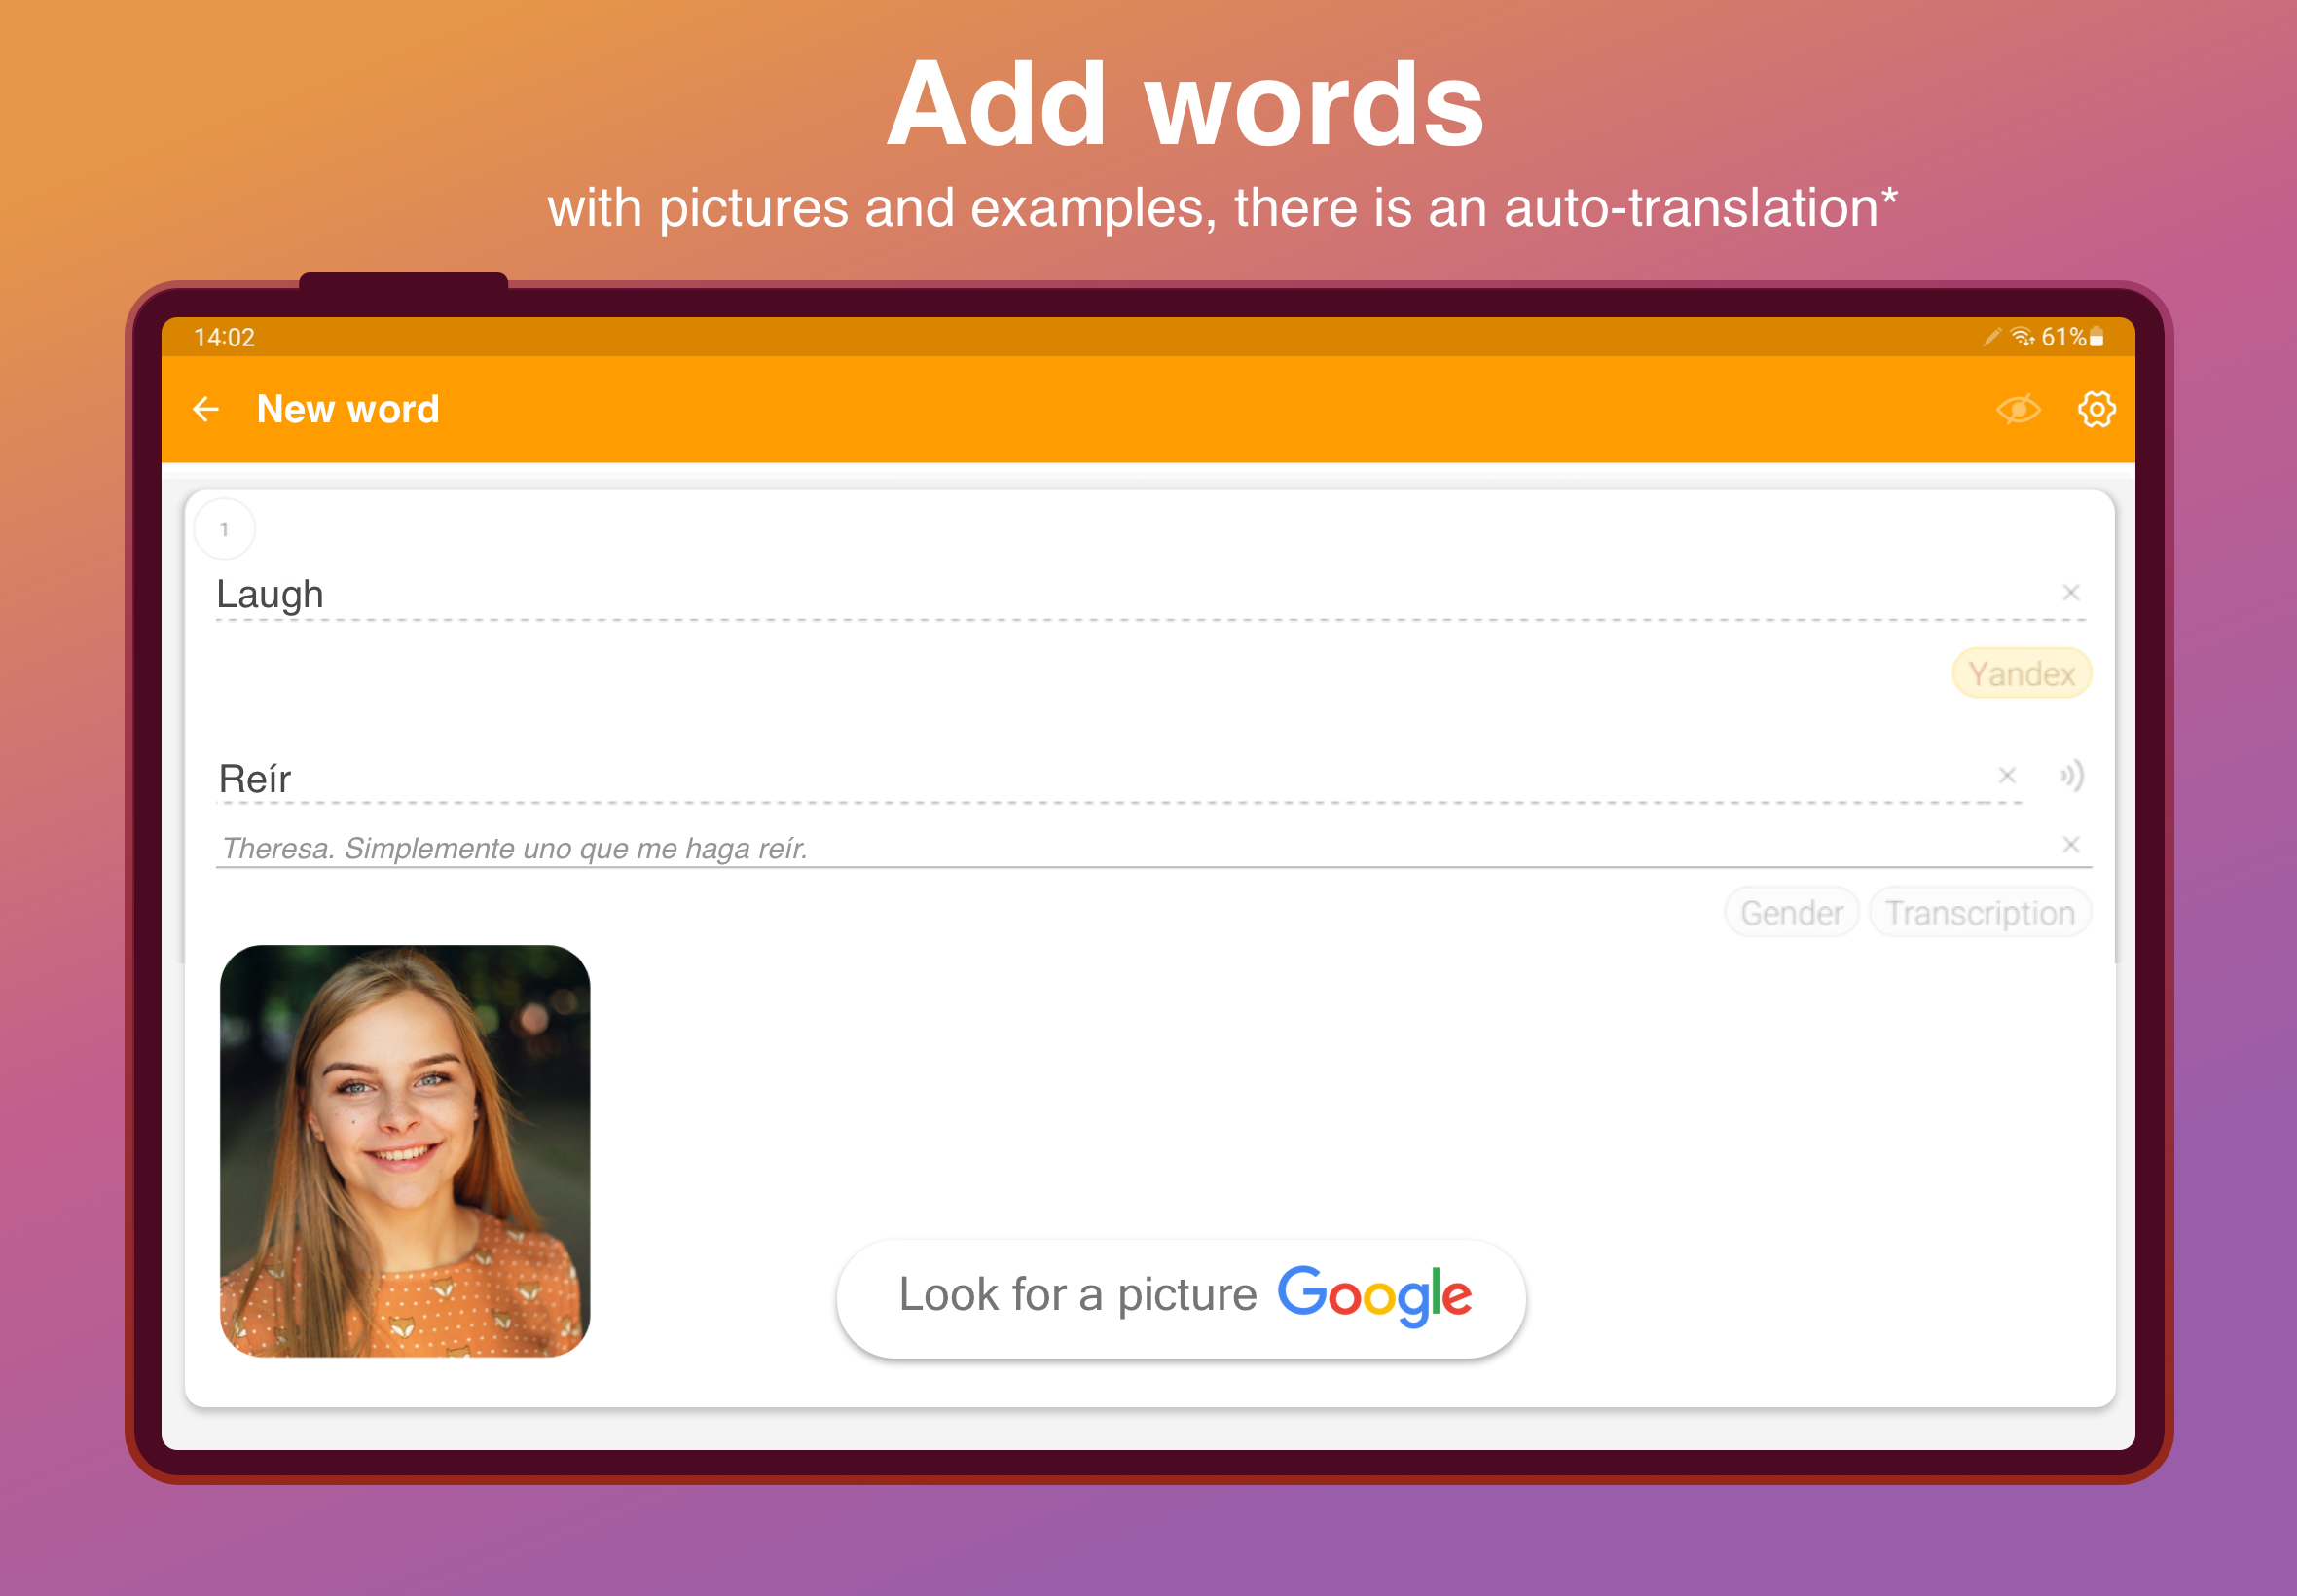Screen dimensions: 2297x1596
Task: Tap the New word title
Action: coord(348,410)
